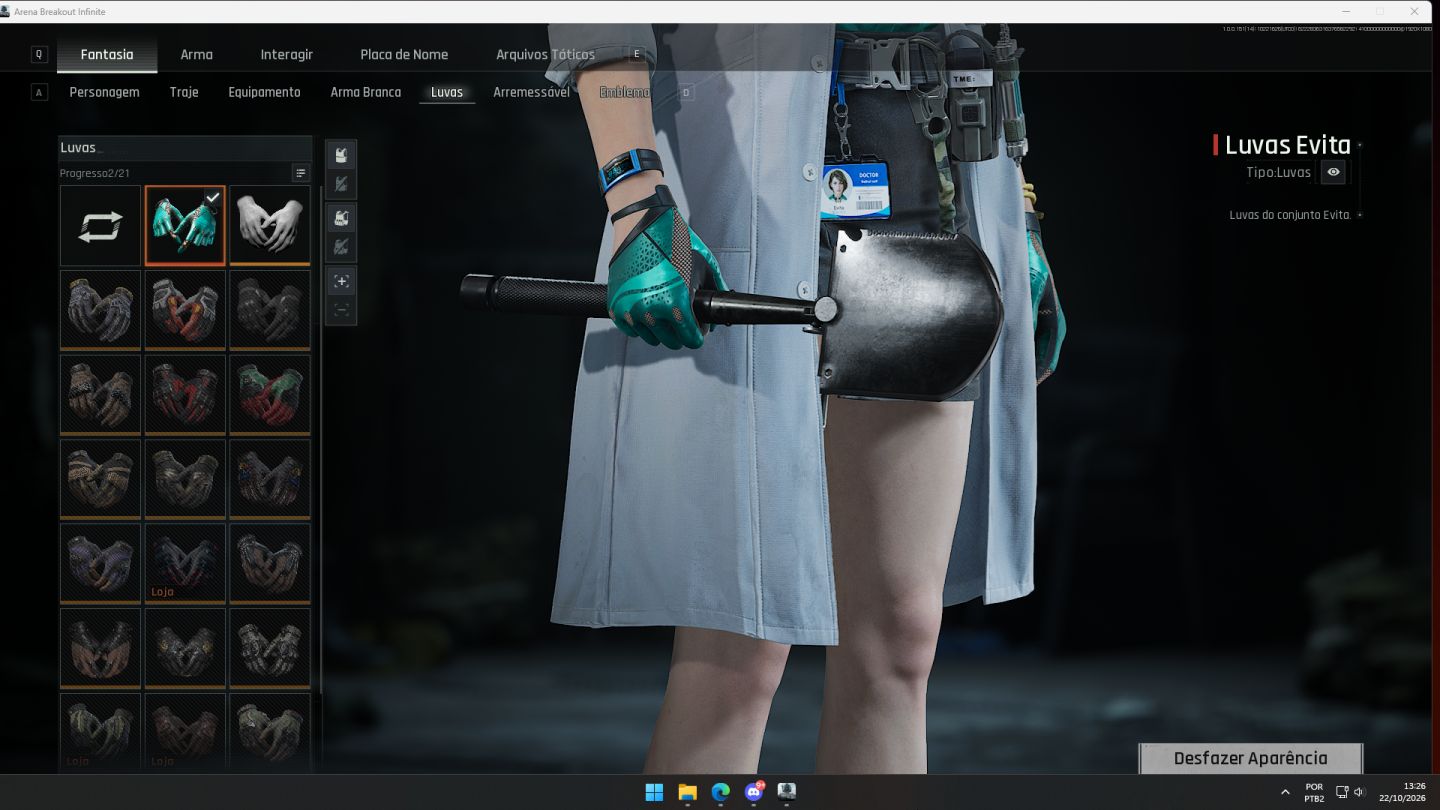1440x810 pixels.
Task: Click the A key hint beside Personagem
Action: (x=39, y=92)
